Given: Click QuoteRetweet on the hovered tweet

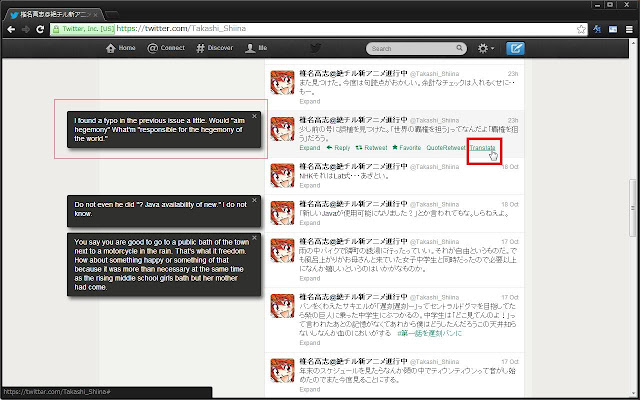Looking at the screenshot, I should [446, 148].
